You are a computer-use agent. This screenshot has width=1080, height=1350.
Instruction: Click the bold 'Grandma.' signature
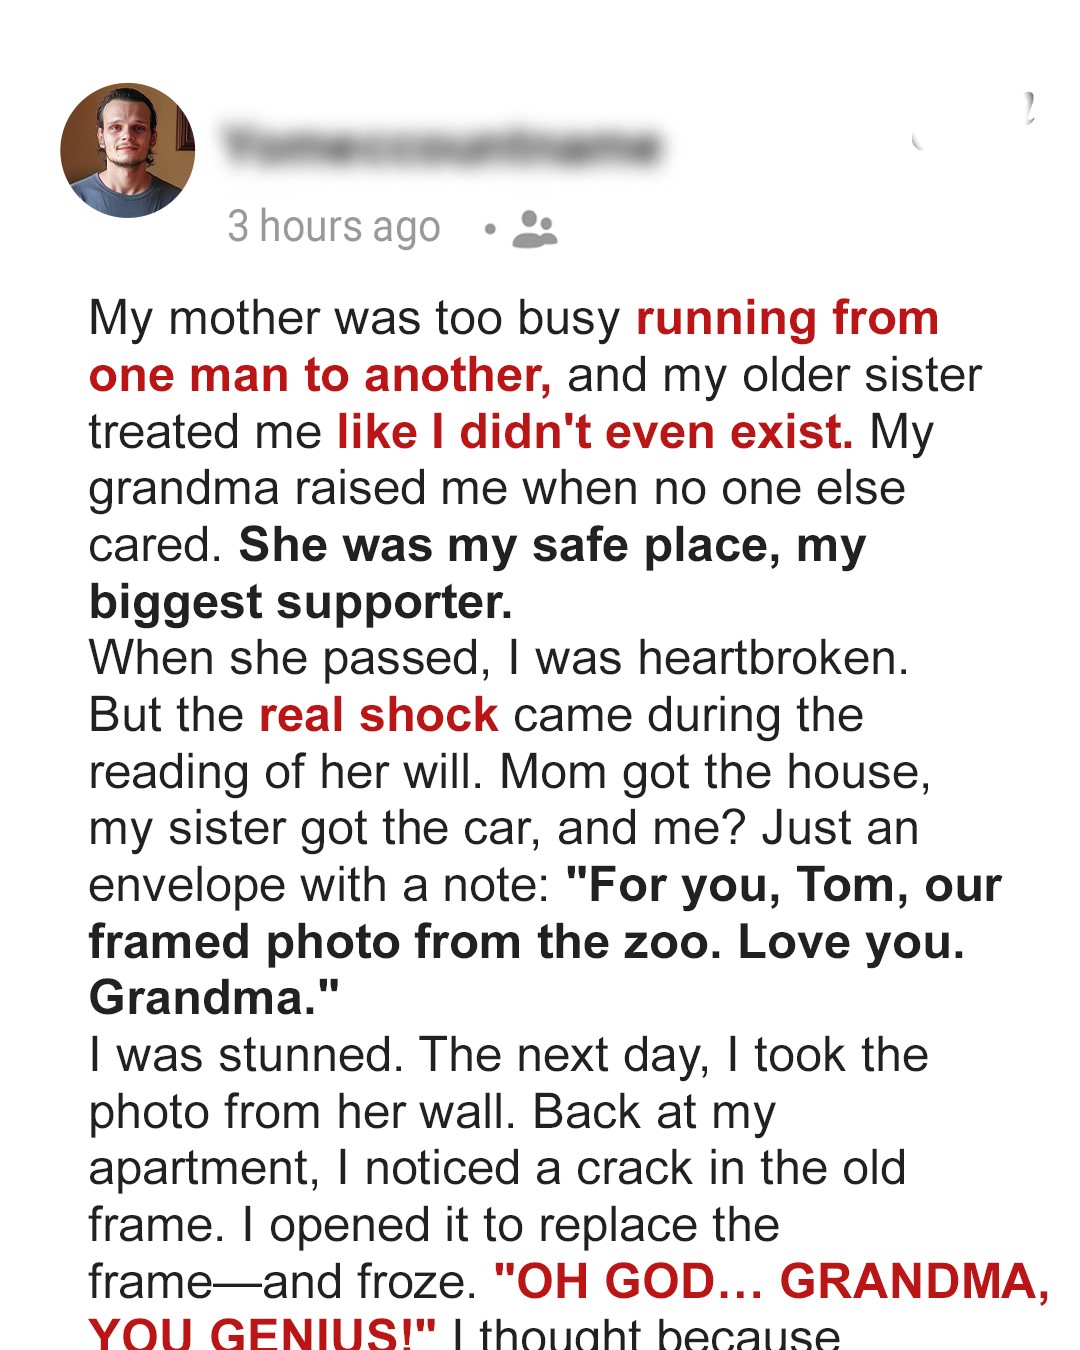(214, 998)
